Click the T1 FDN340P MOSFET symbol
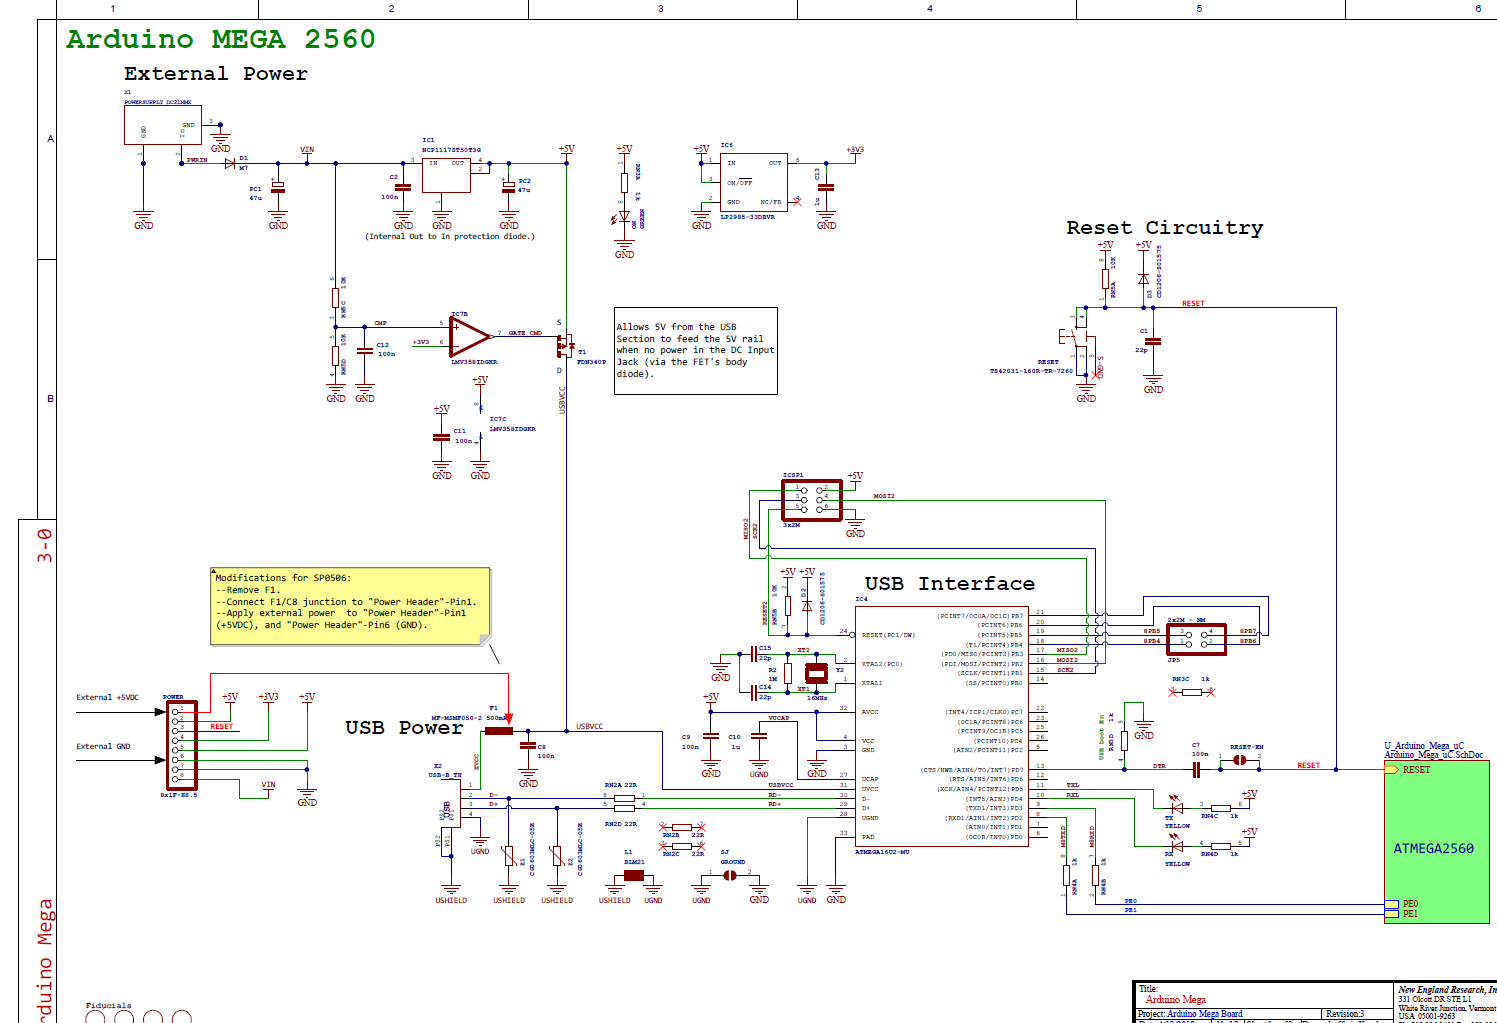Image resolution: width=1497 pixels, height=1023 pixels. click(565, 345)
